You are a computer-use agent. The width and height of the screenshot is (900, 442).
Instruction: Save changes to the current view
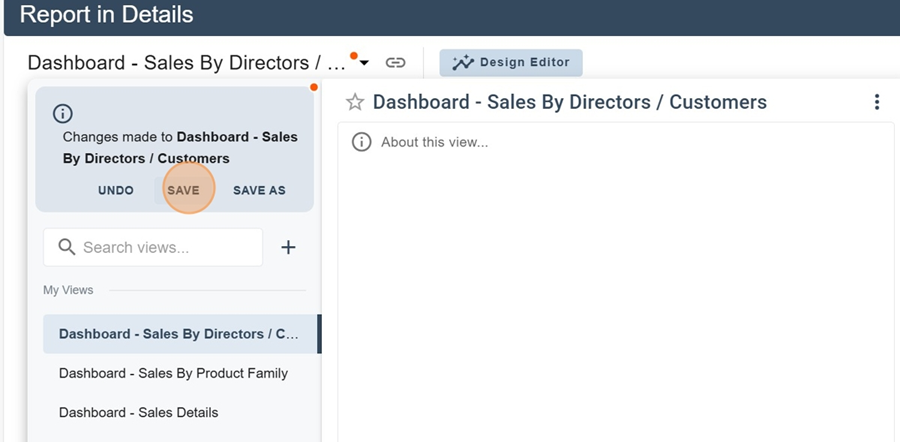point(184,190)
